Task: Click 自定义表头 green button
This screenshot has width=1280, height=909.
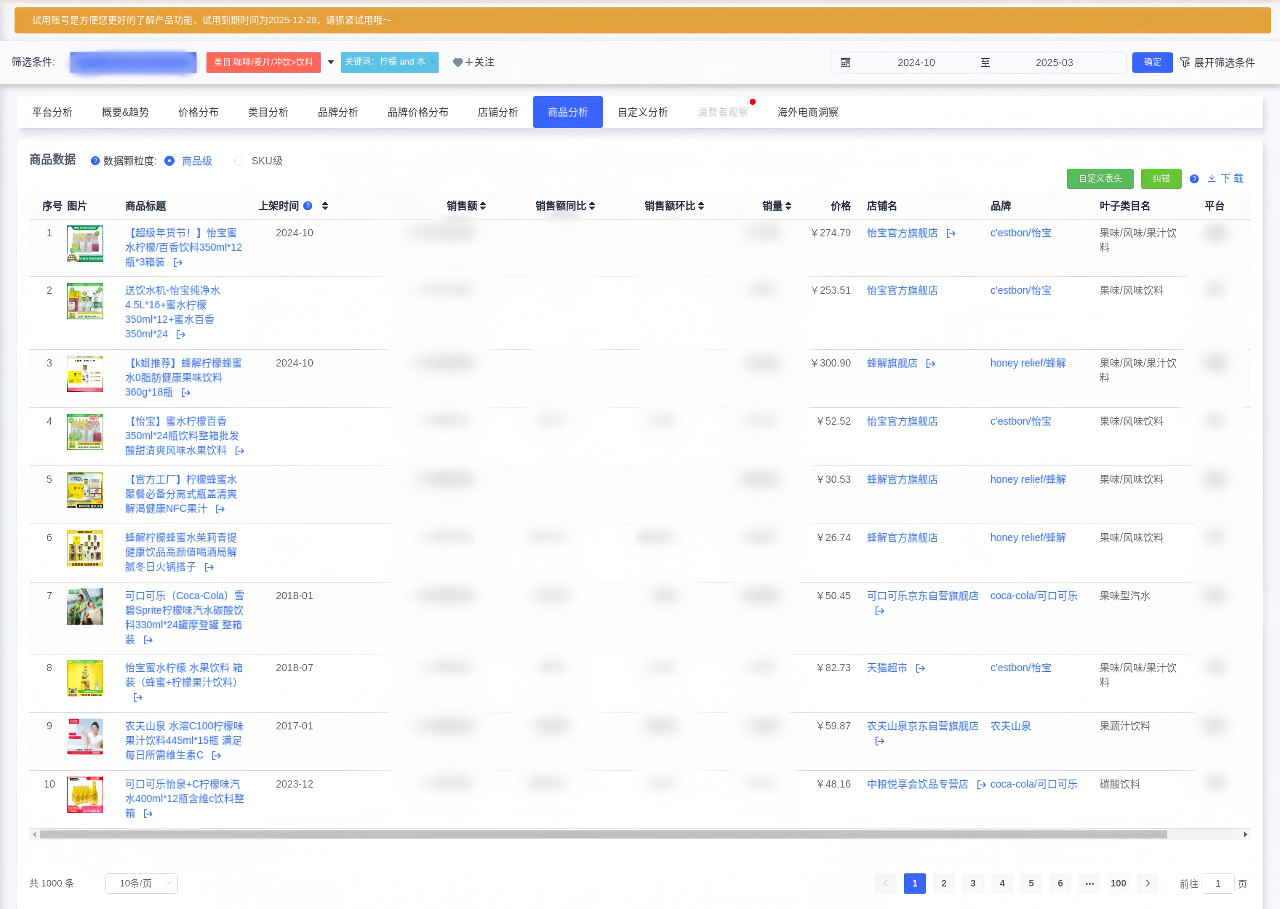Action: tap(1100, 179)
